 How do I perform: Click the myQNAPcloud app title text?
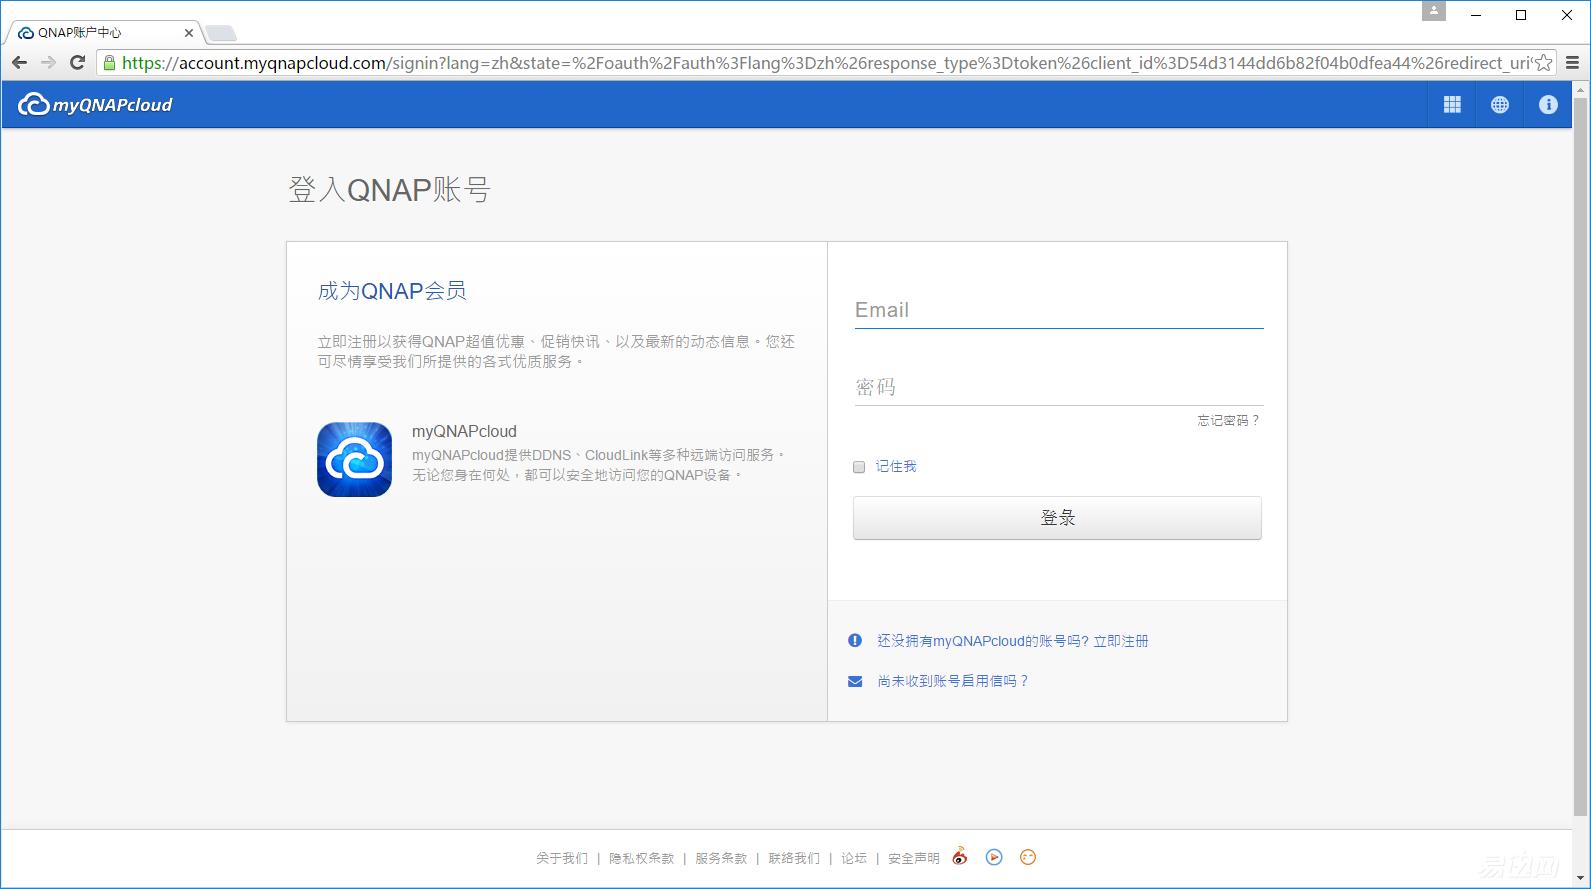click(464, 432)
